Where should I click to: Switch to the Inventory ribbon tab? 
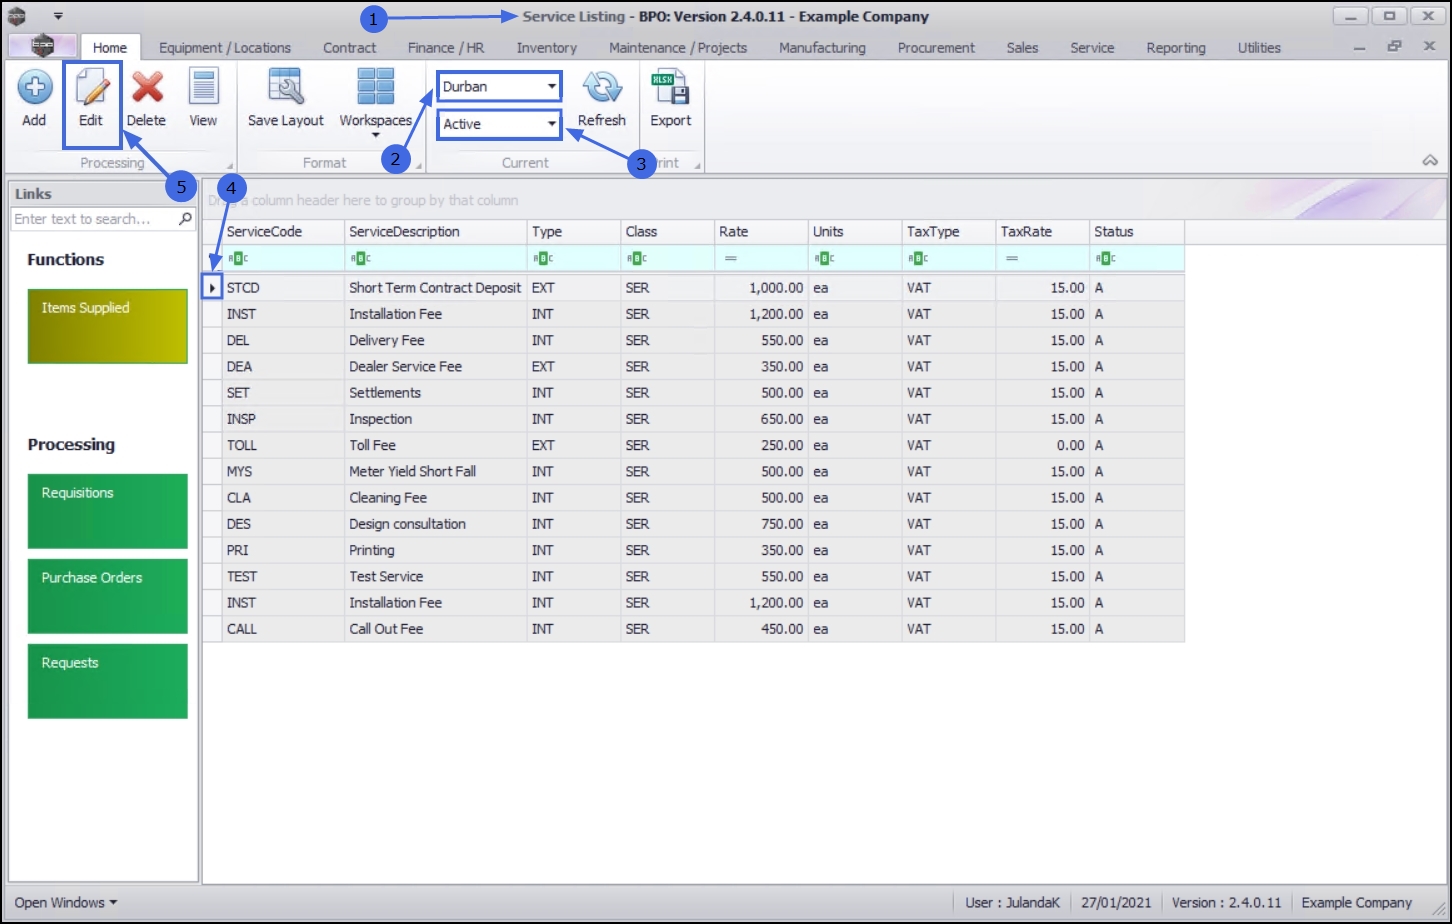click(x=546, y=48)
